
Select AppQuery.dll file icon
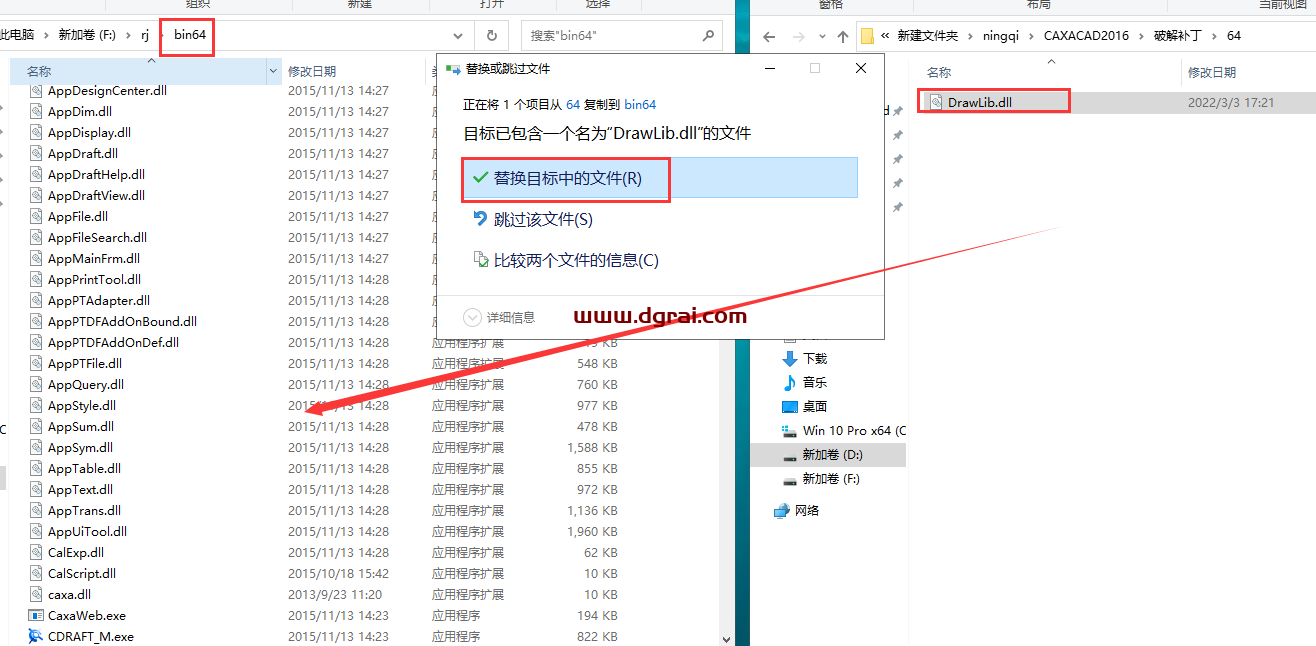pos(37,384)
